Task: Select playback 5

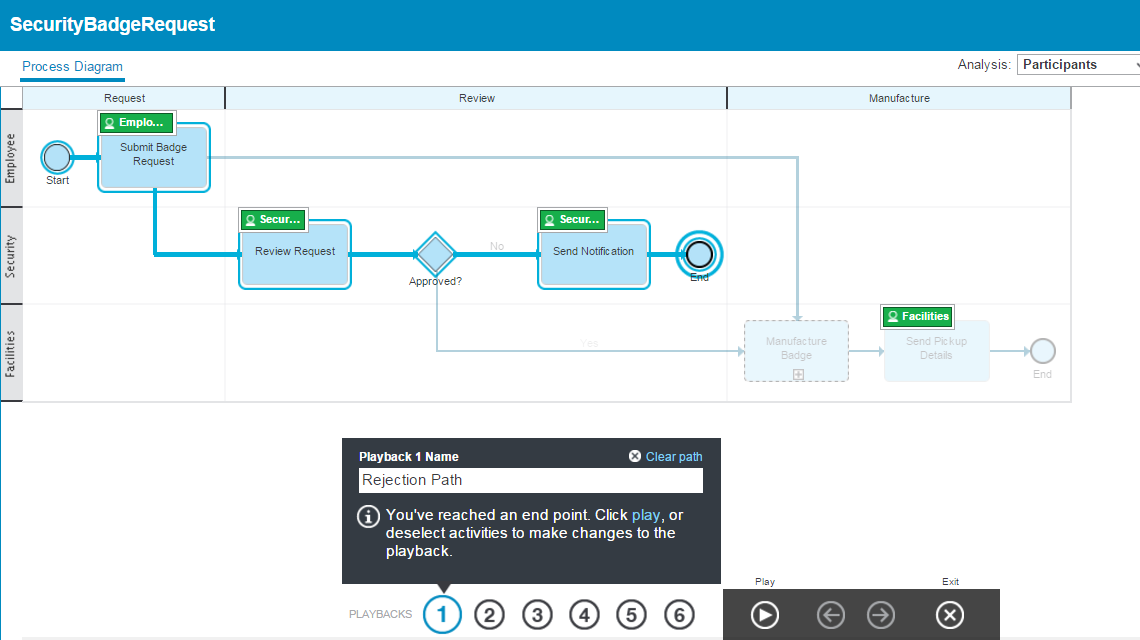Action: point(631,615)
